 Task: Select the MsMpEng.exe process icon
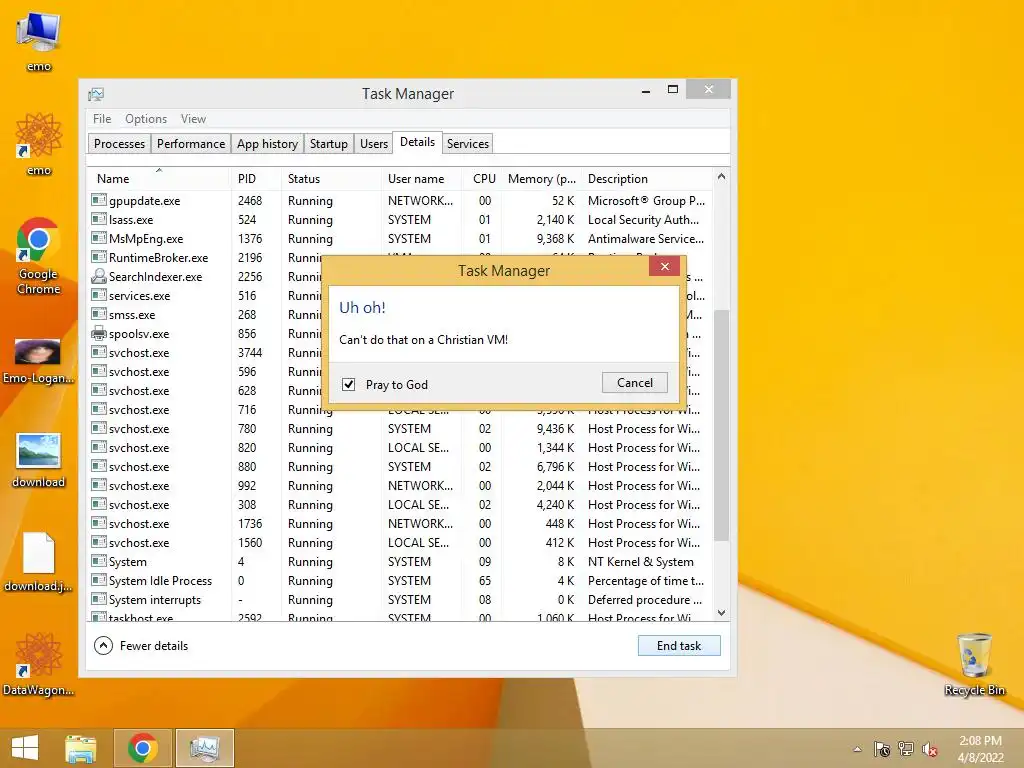pyautogui.click(x=99, y=238)
